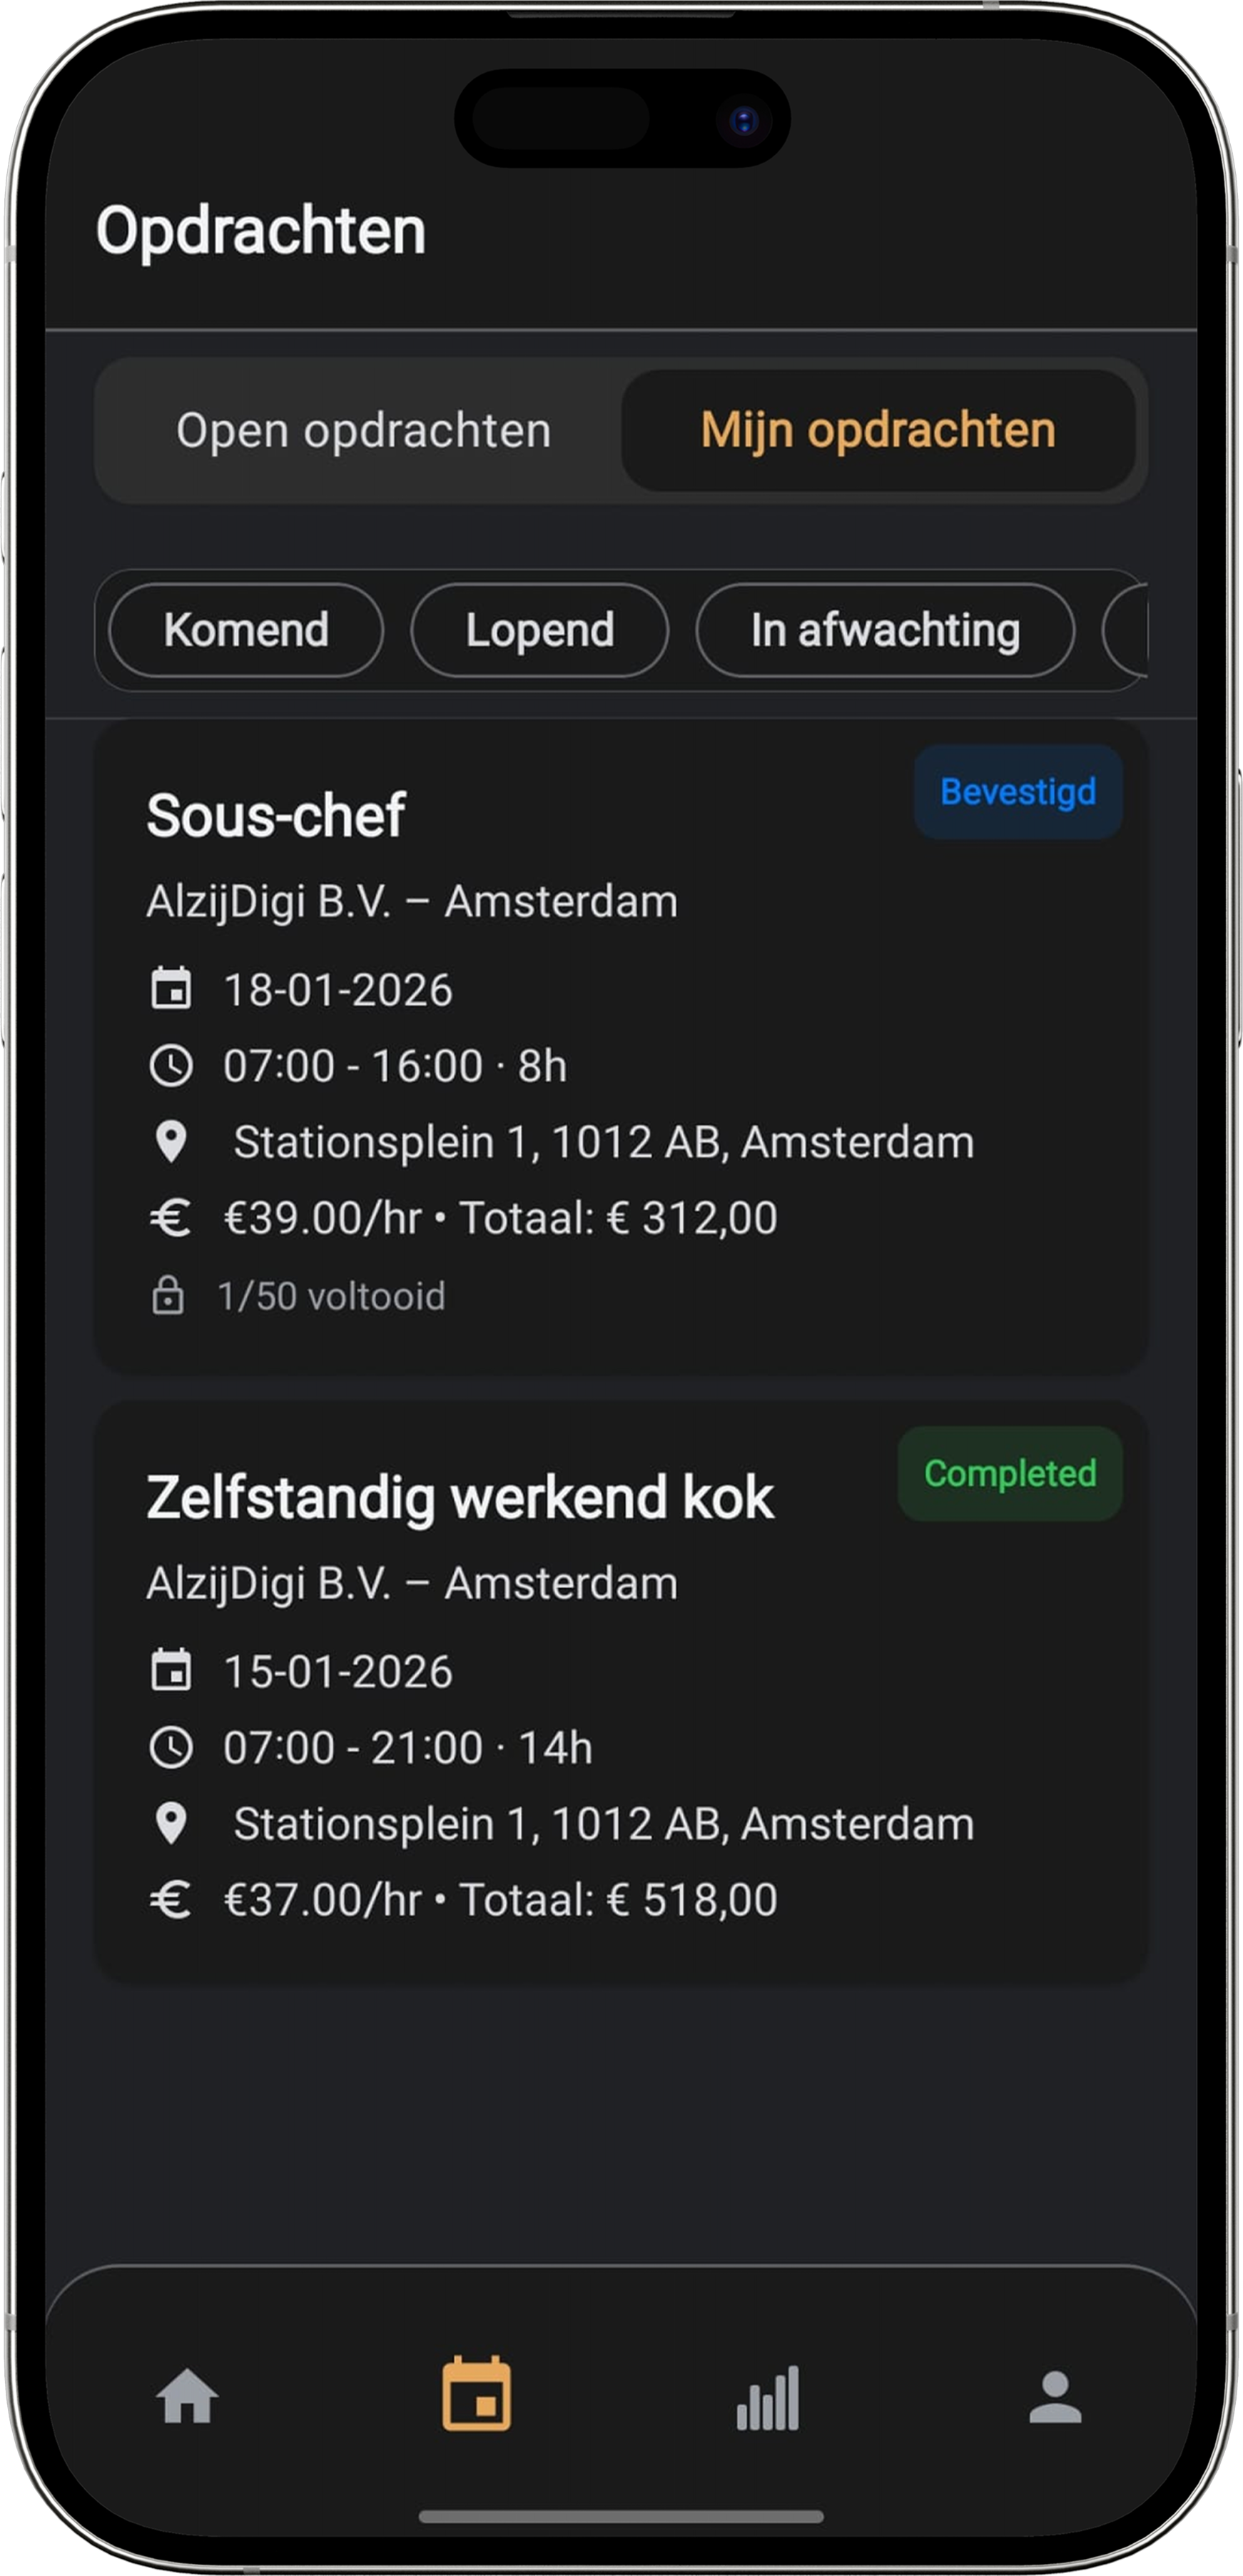The image size is (1243, 2576).
Task: Tap the Bevestigd status badge
Action: click(x=1018, y=792)
